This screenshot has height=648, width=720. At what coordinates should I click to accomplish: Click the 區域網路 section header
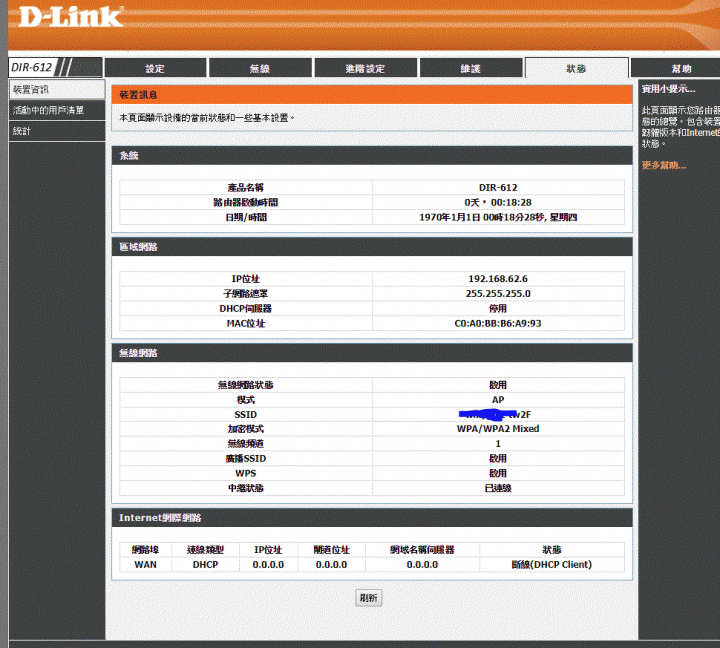pos(372,247)
